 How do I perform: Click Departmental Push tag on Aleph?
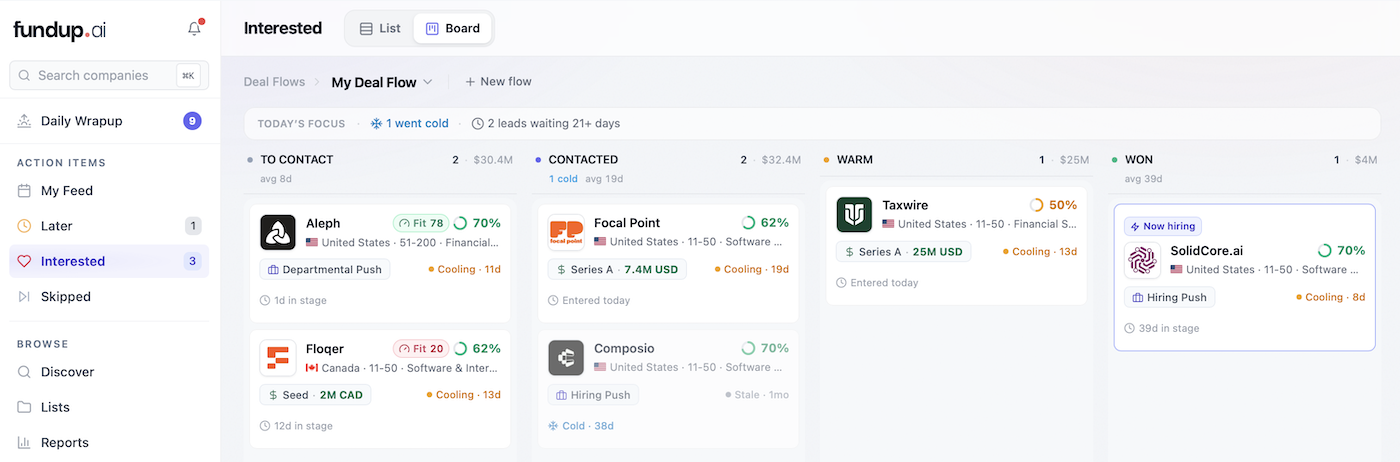325,269
